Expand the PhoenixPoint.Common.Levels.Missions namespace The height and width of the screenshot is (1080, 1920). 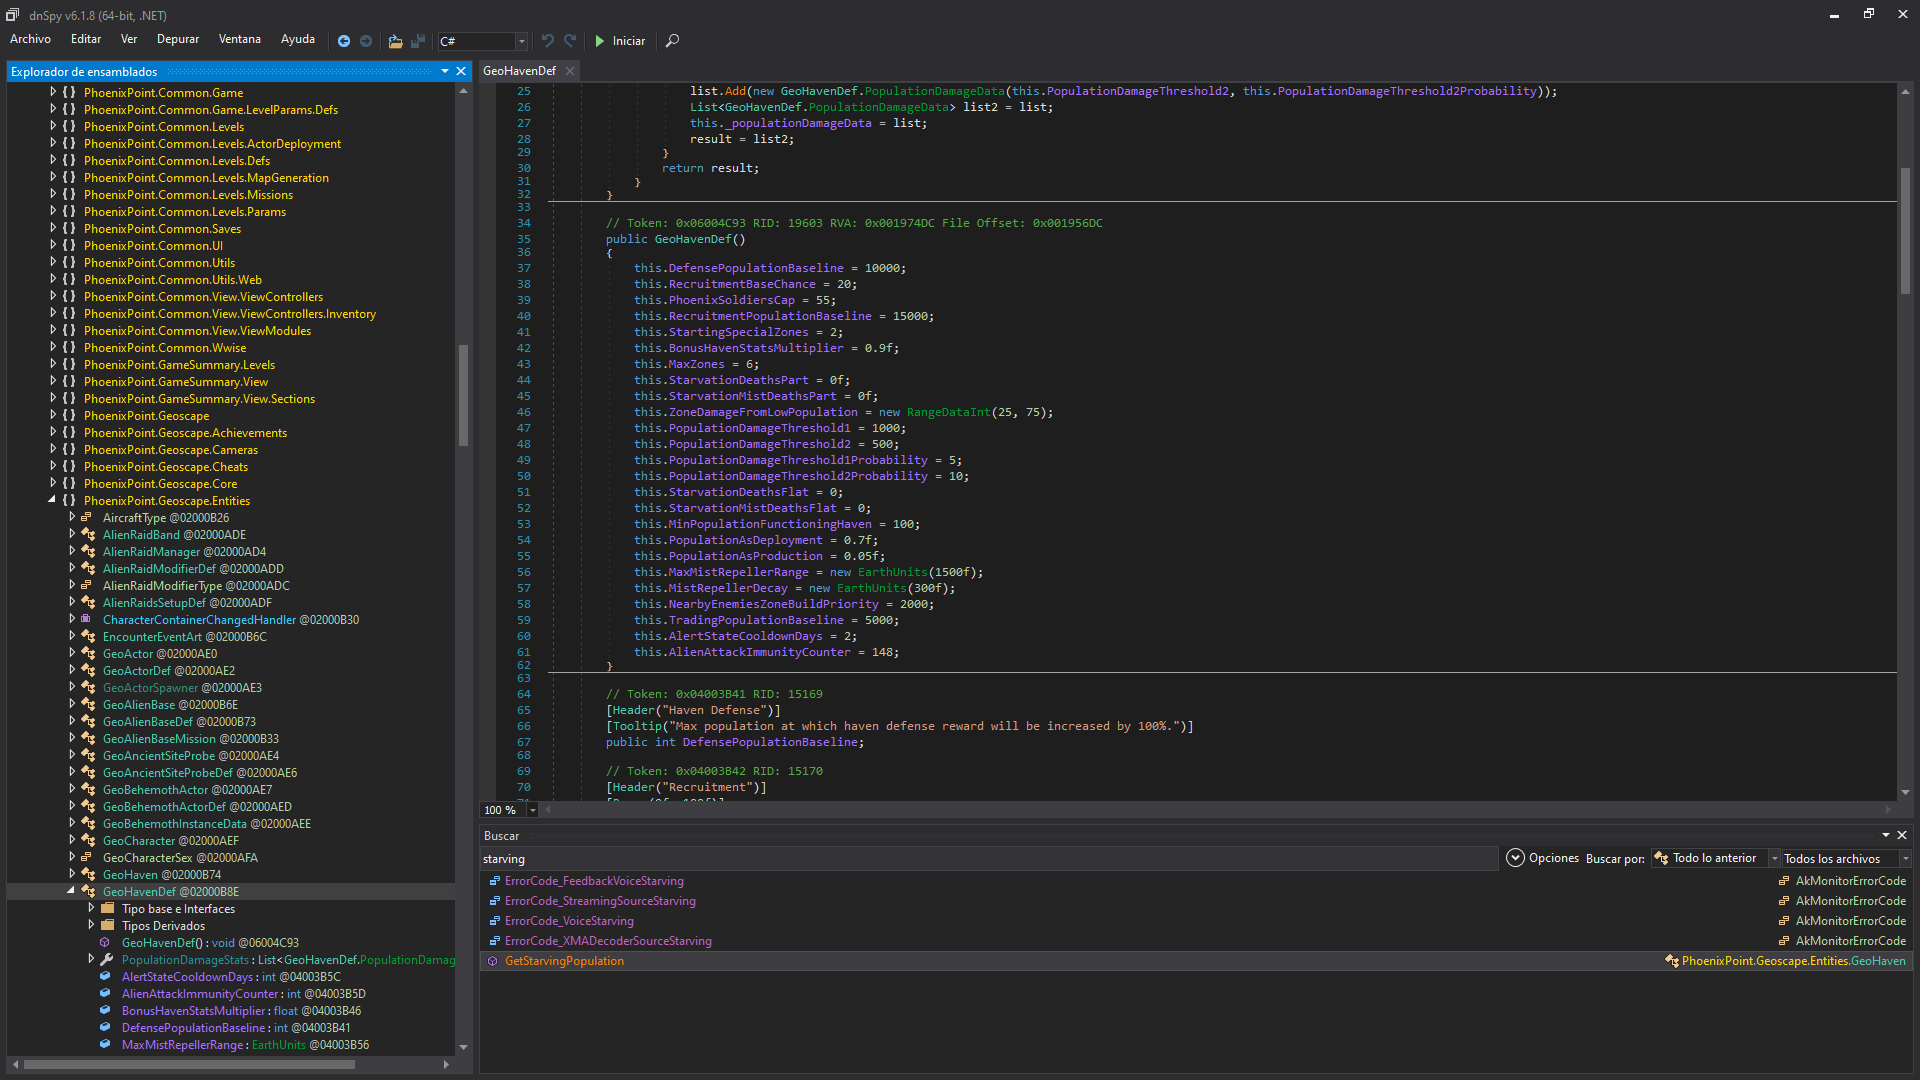pos(53,194)
